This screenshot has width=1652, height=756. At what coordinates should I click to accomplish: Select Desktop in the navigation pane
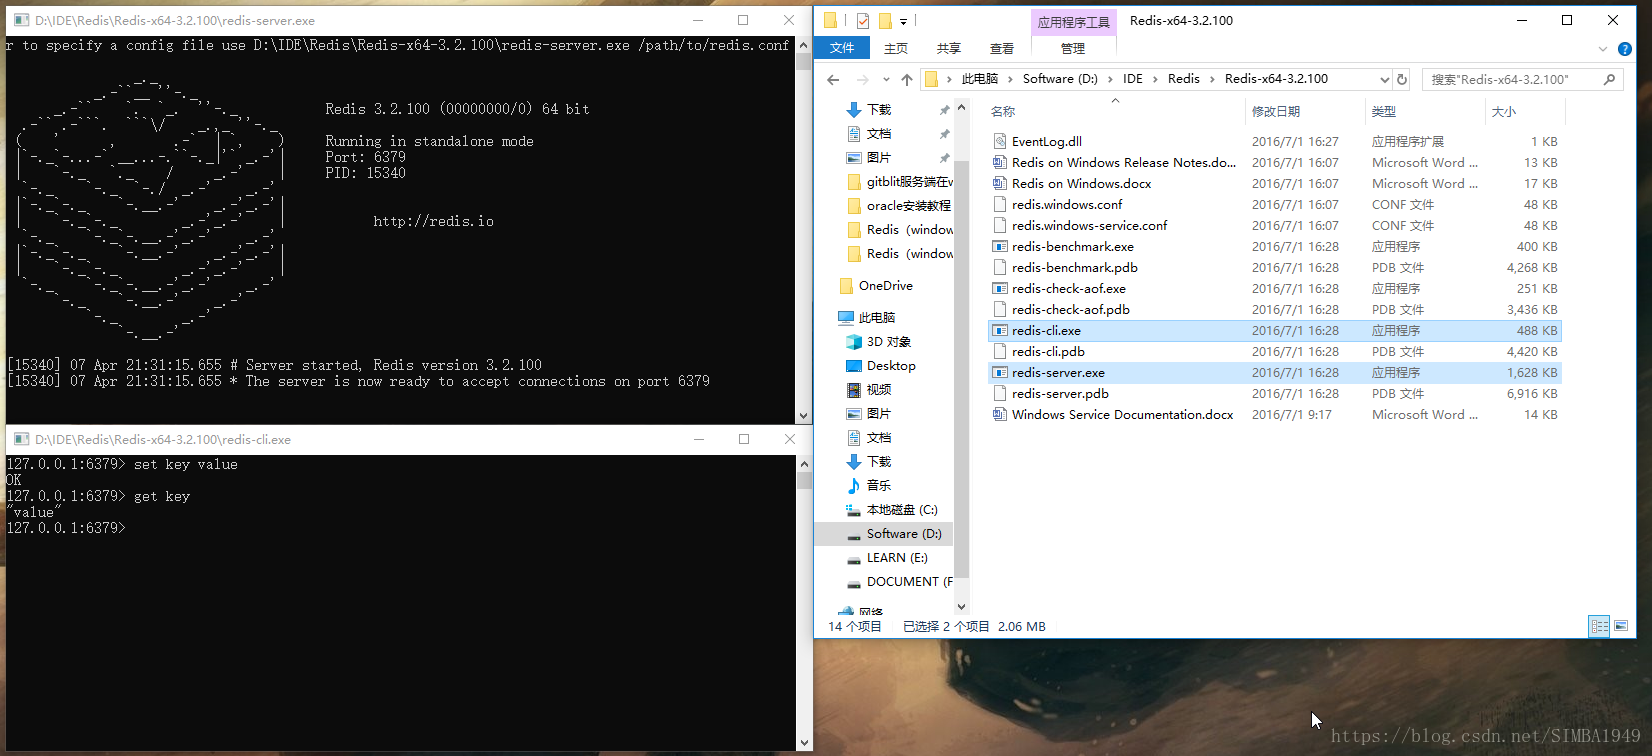pos(880,365)
